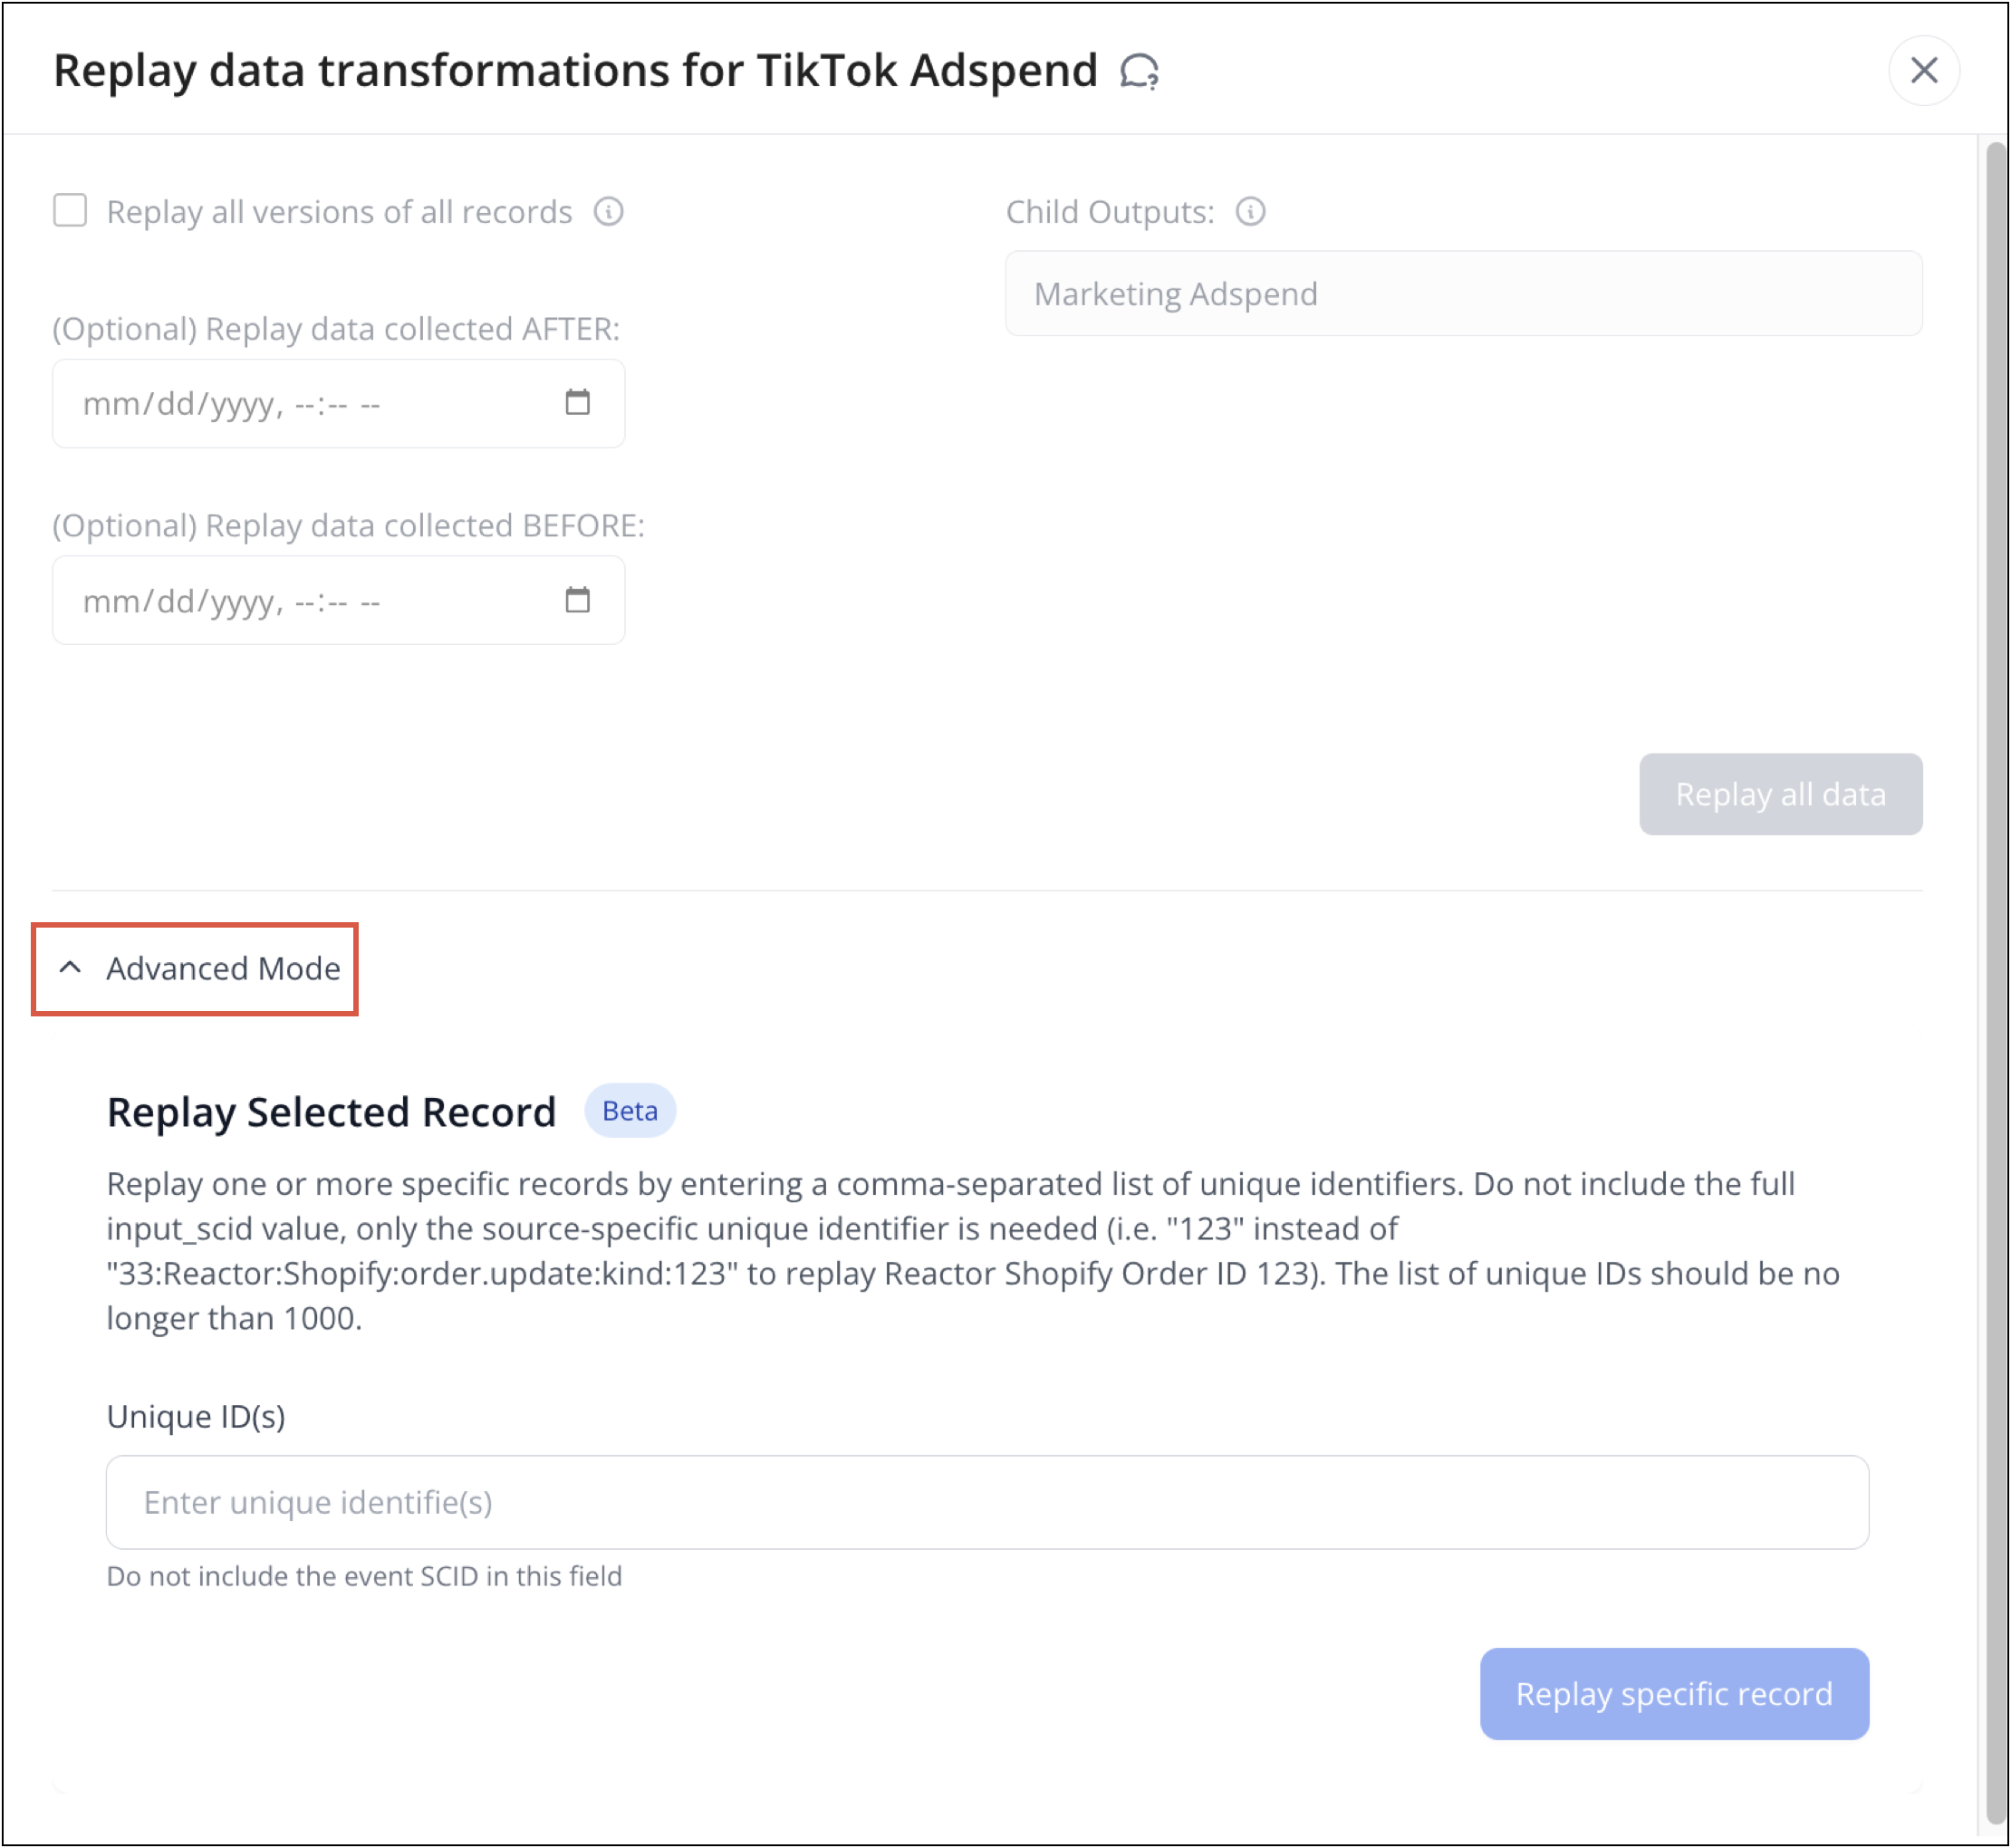Screen dimensions: 2011x1848
Task: Expand Advanced Mode to show record options
Action: pos(222,968)
